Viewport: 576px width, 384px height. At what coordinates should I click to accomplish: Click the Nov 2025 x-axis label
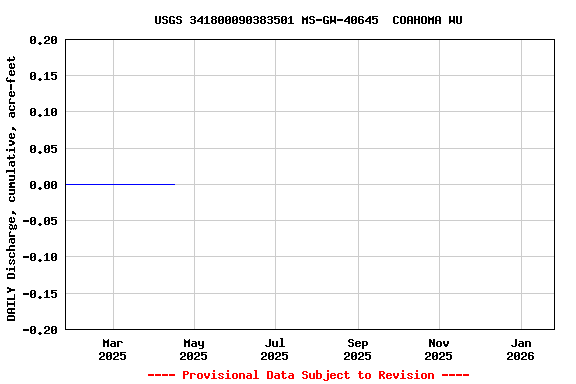coord(439,349)
